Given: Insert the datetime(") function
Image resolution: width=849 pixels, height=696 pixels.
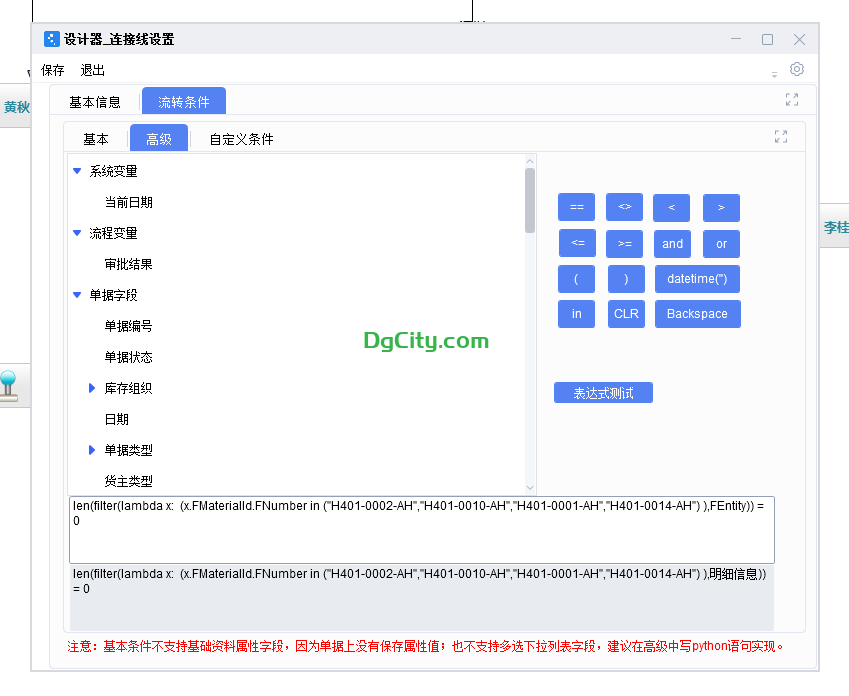Looking at the screenshot, I should 698,278.
